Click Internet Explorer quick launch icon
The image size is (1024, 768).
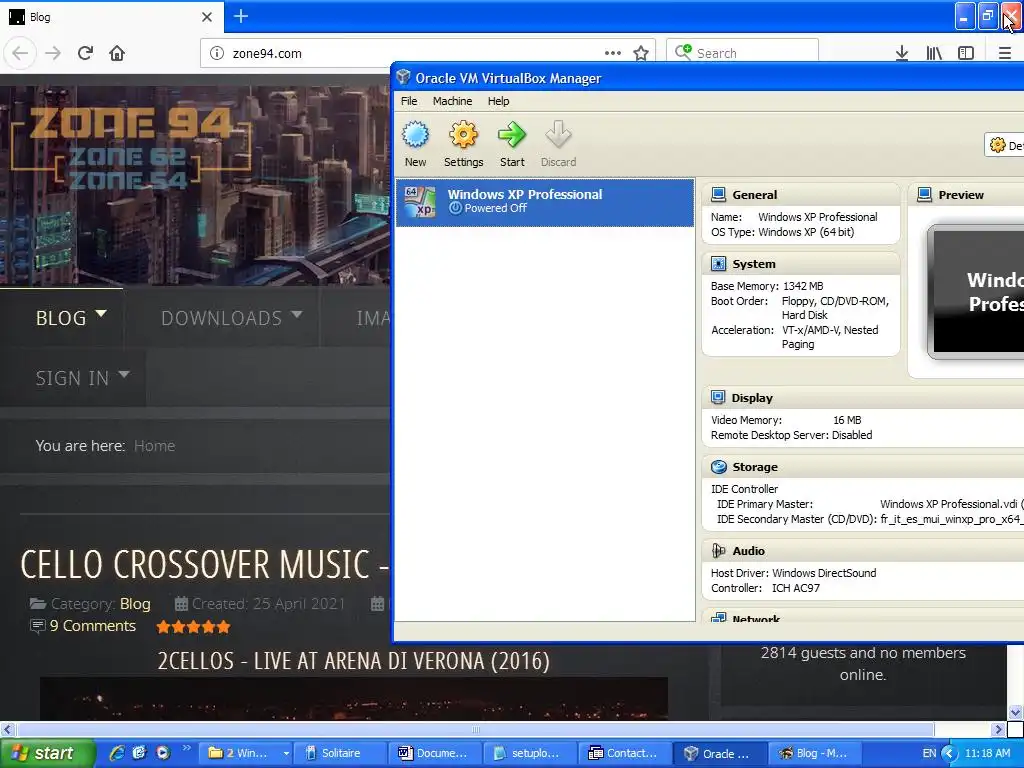point(117,753)
